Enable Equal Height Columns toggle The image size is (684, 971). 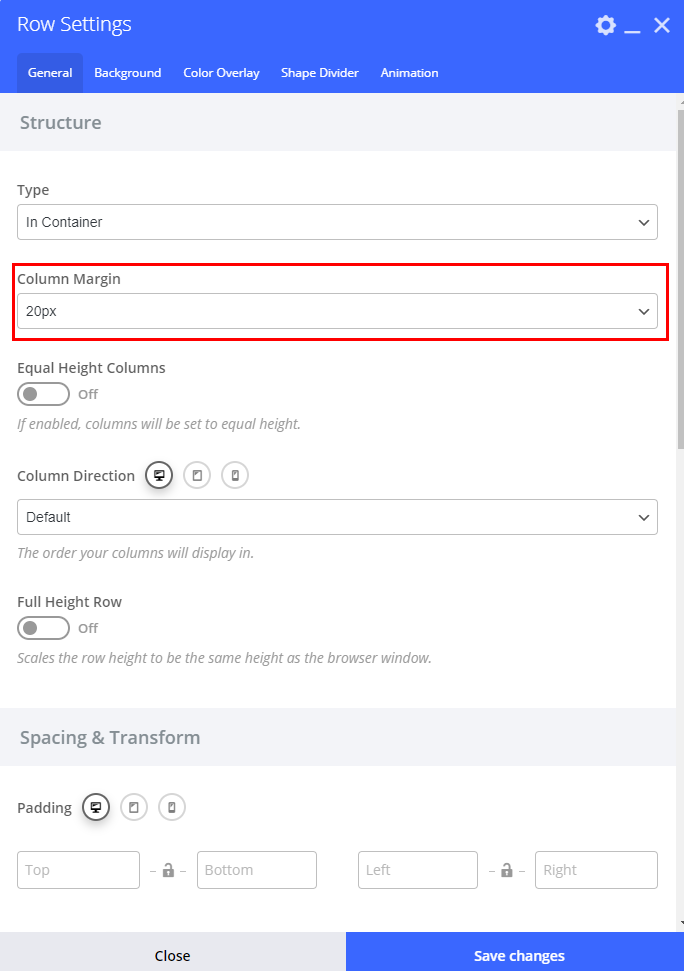43,394
